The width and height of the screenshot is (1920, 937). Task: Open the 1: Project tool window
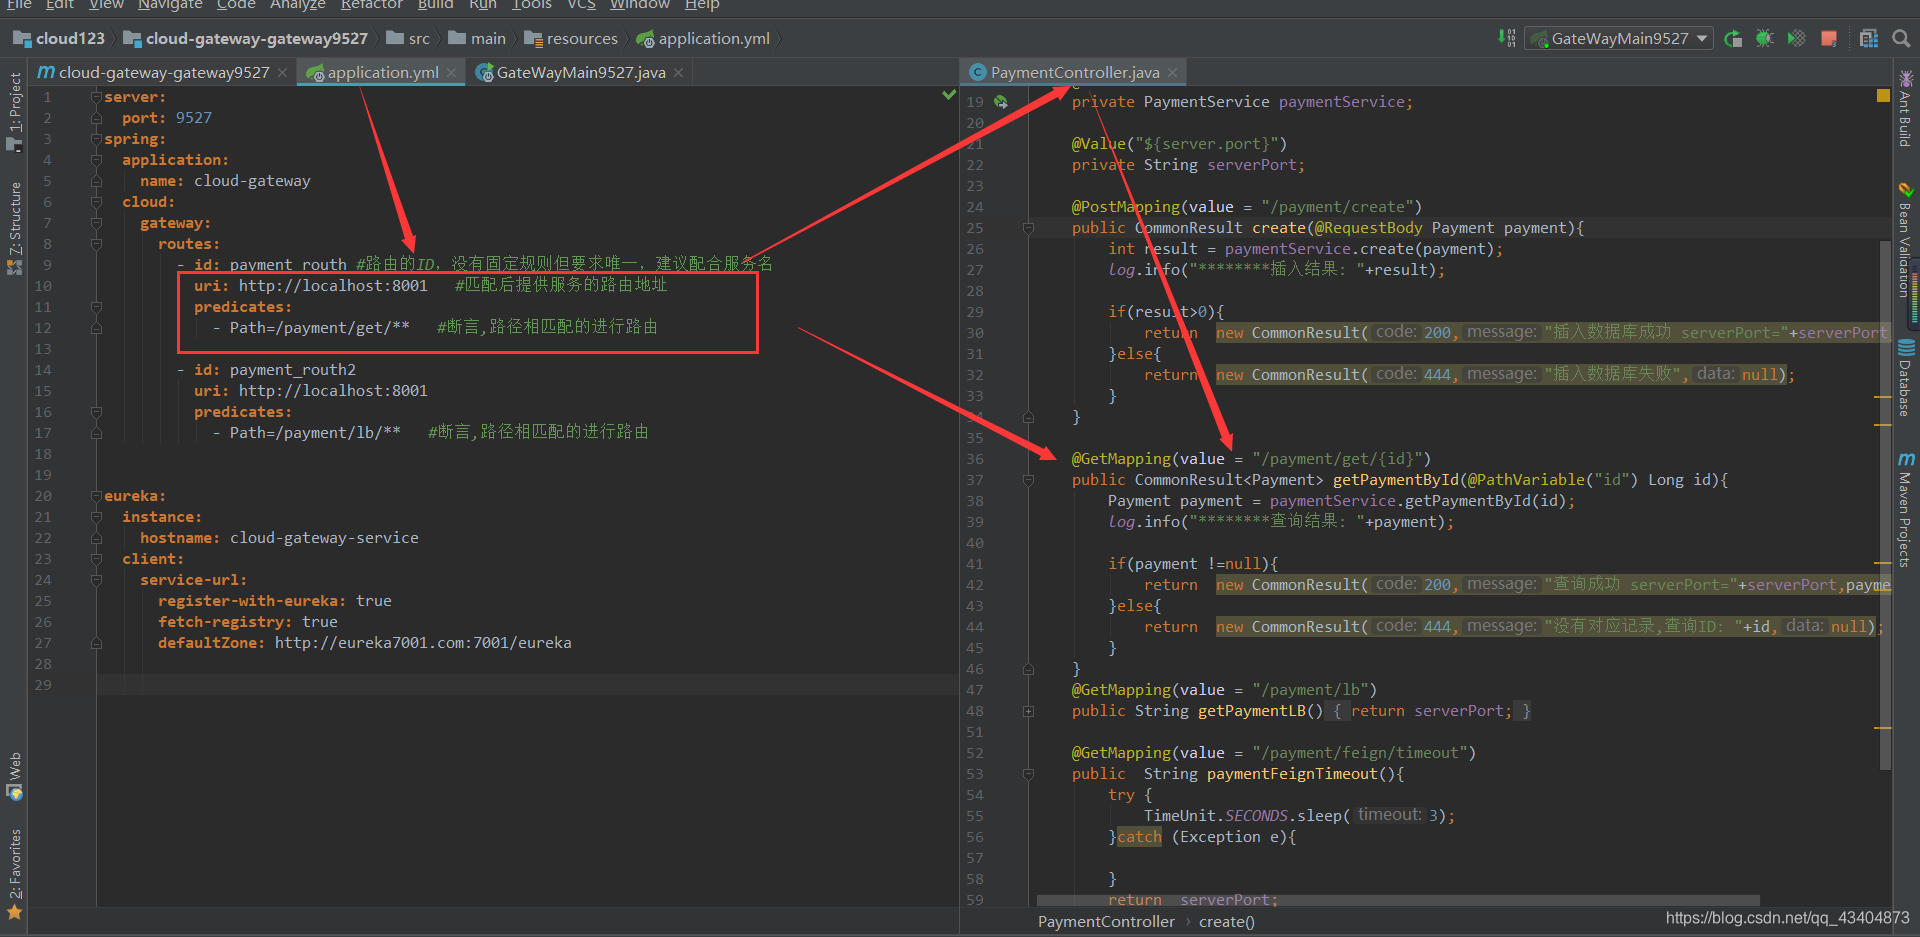click(x=14, y=111)
